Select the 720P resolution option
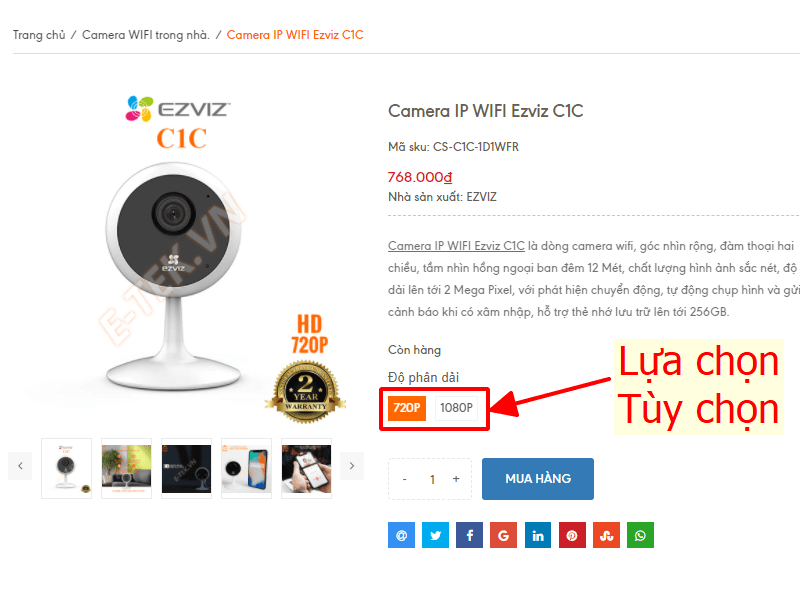800x589 pixels. point(407,408)
